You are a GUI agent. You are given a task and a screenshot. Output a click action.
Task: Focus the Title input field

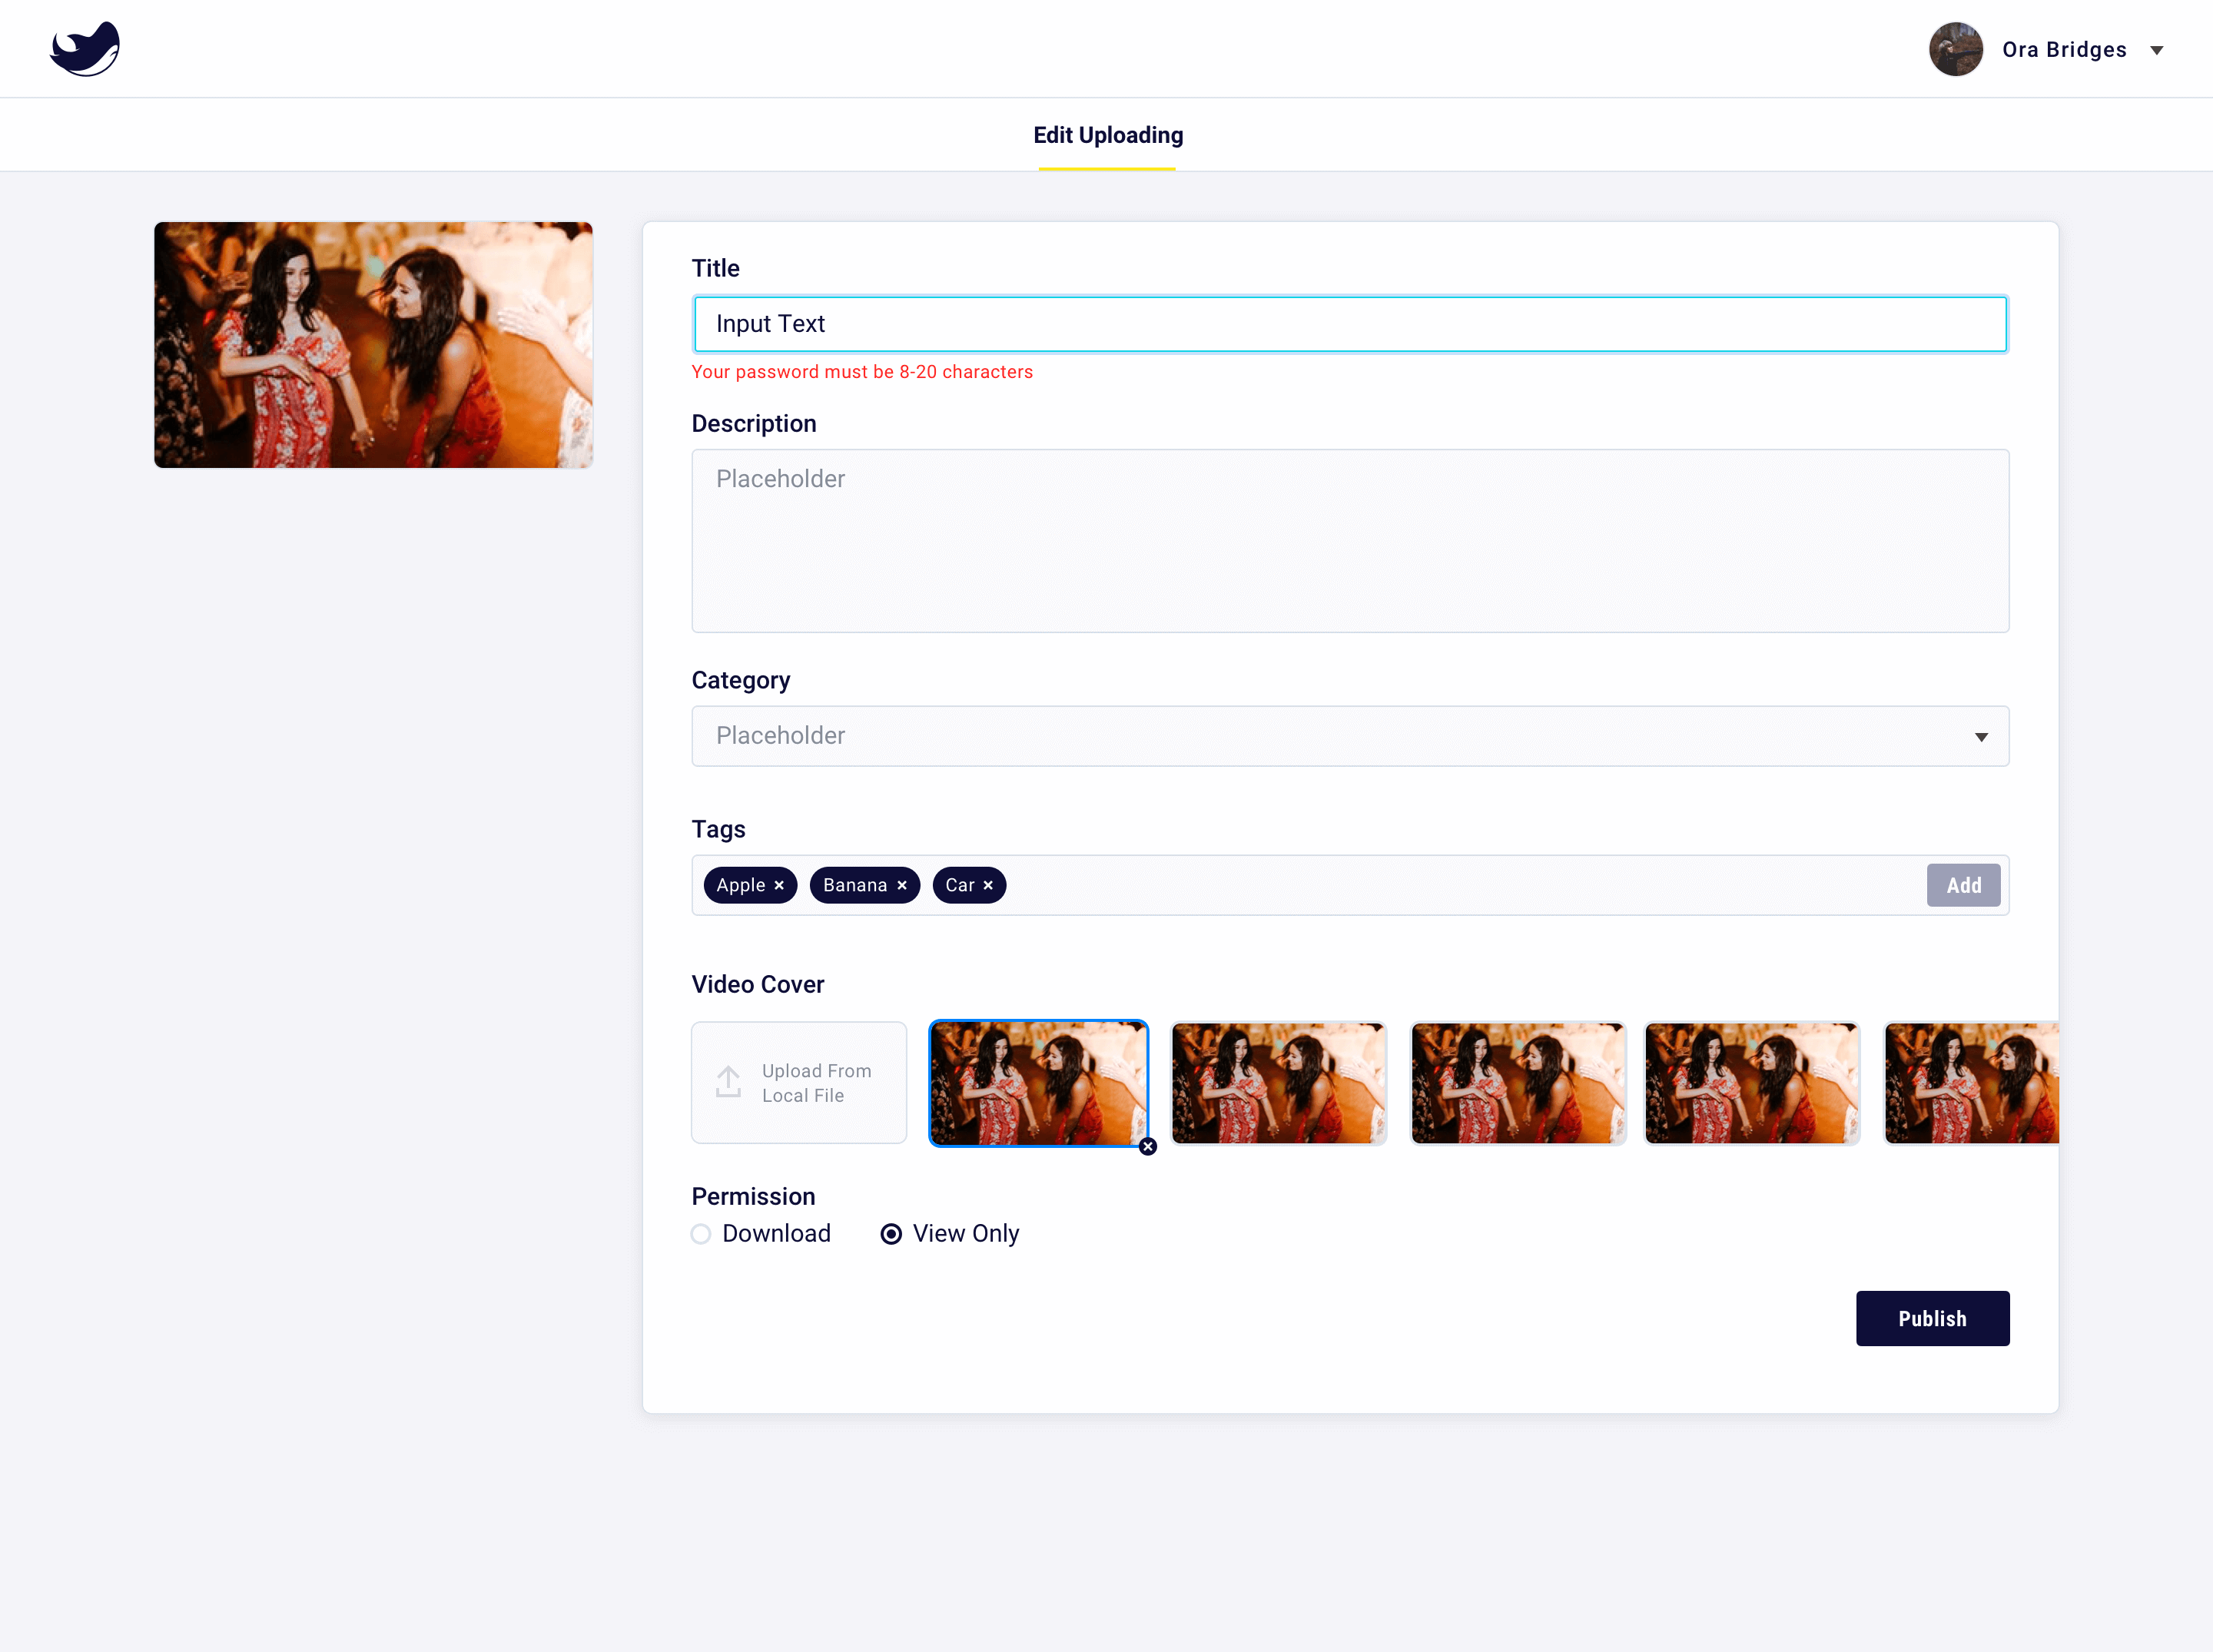1350,324
